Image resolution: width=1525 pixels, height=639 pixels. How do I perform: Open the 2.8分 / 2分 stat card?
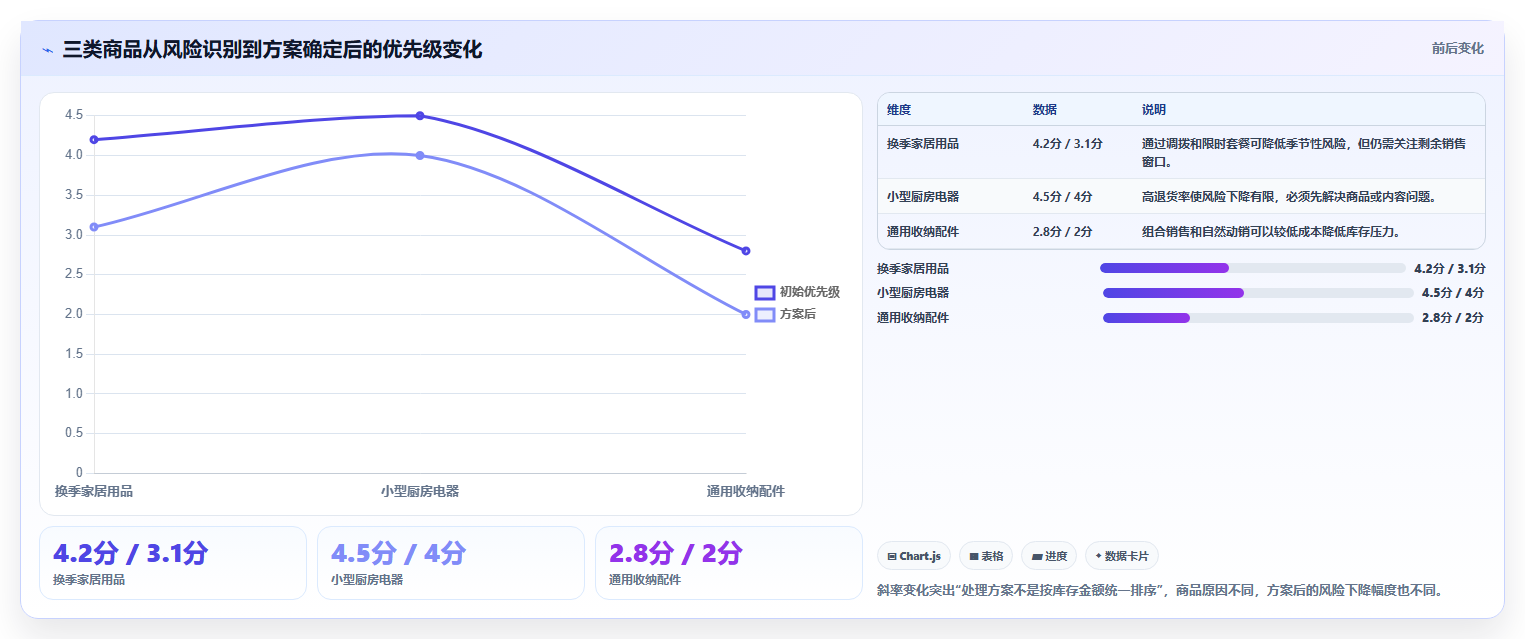click(x=728, y=563)
